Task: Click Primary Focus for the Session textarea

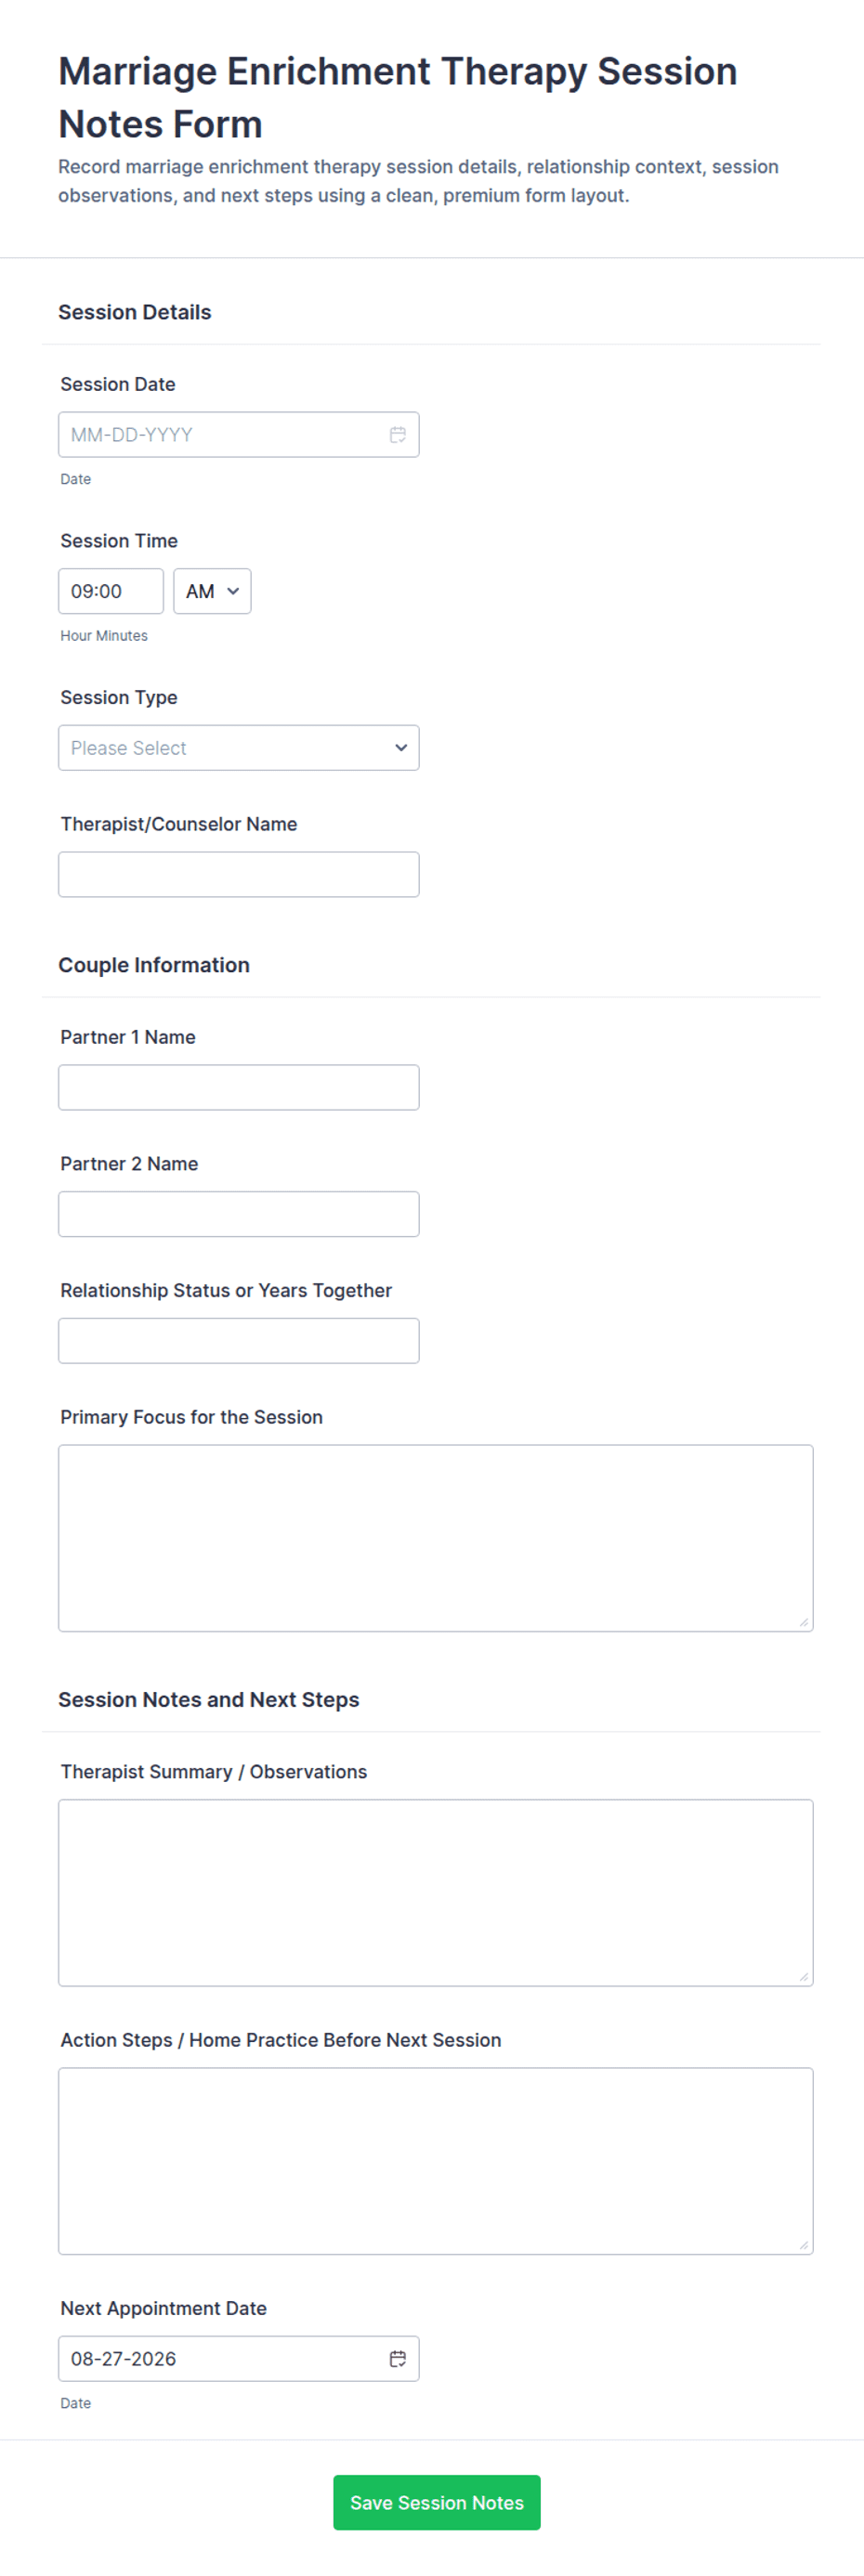Action: coord(436,1538)
